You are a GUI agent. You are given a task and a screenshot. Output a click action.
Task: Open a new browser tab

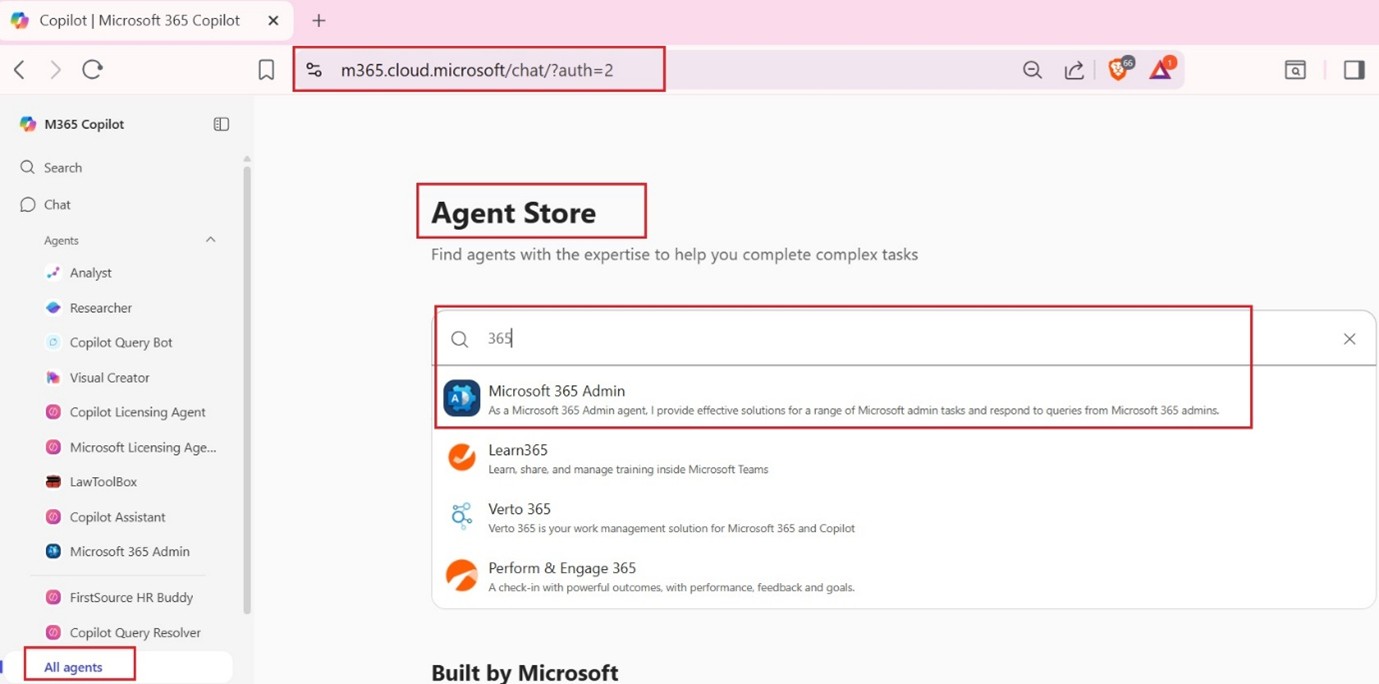(319, 20)
